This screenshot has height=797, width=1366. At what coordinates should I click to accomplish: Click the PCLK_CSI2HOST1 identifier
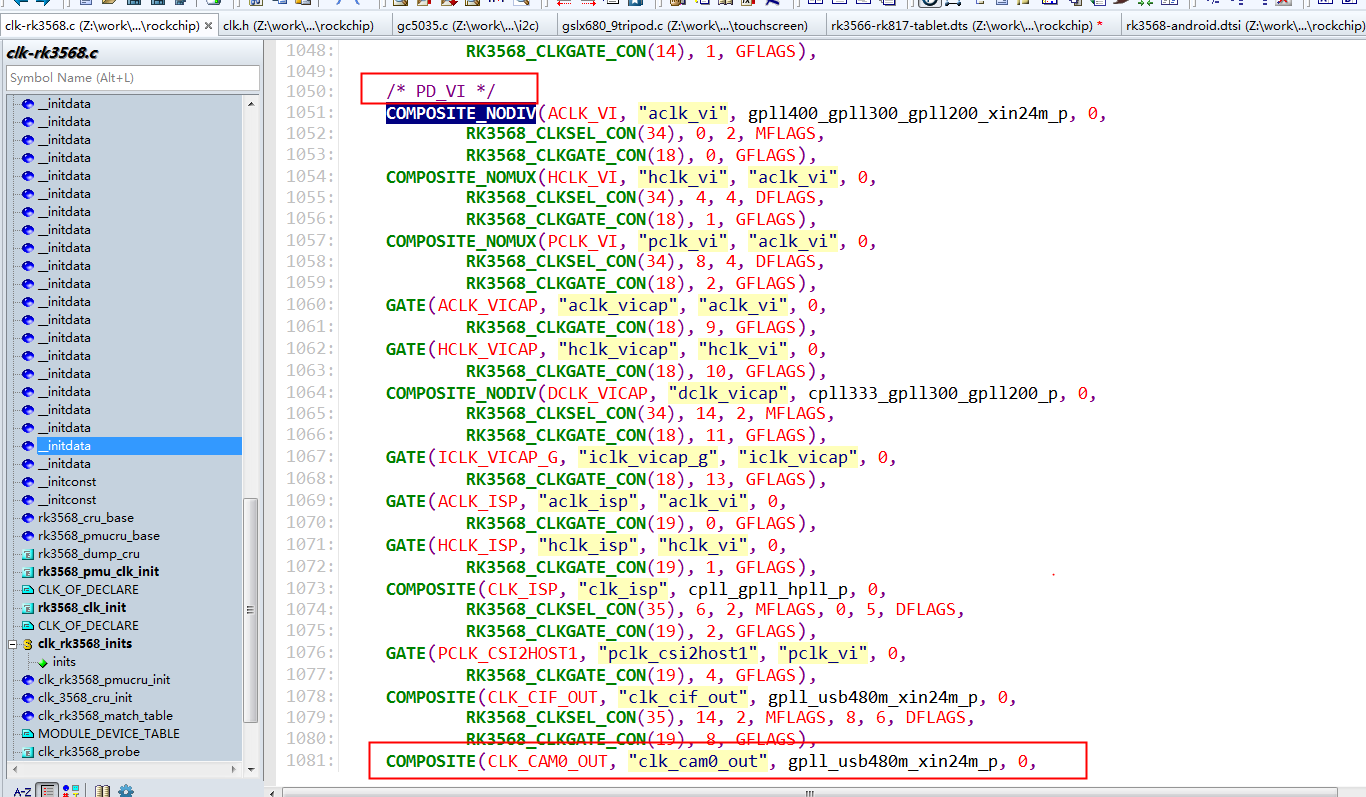click(512, 654)
